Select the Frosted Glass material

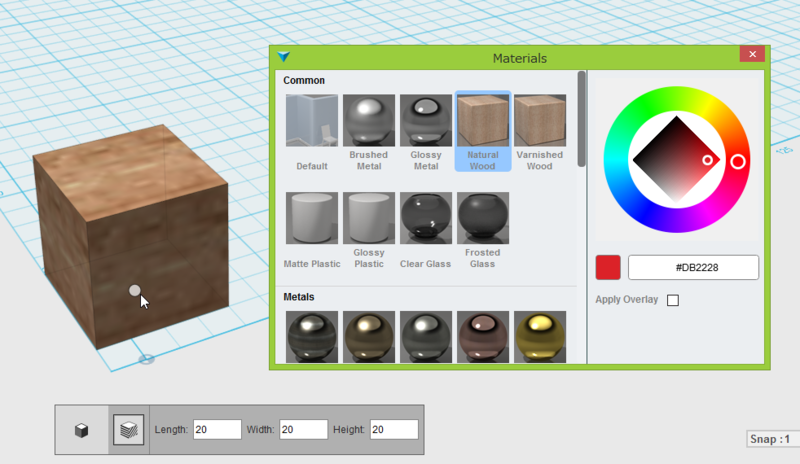tap(483, 218)
